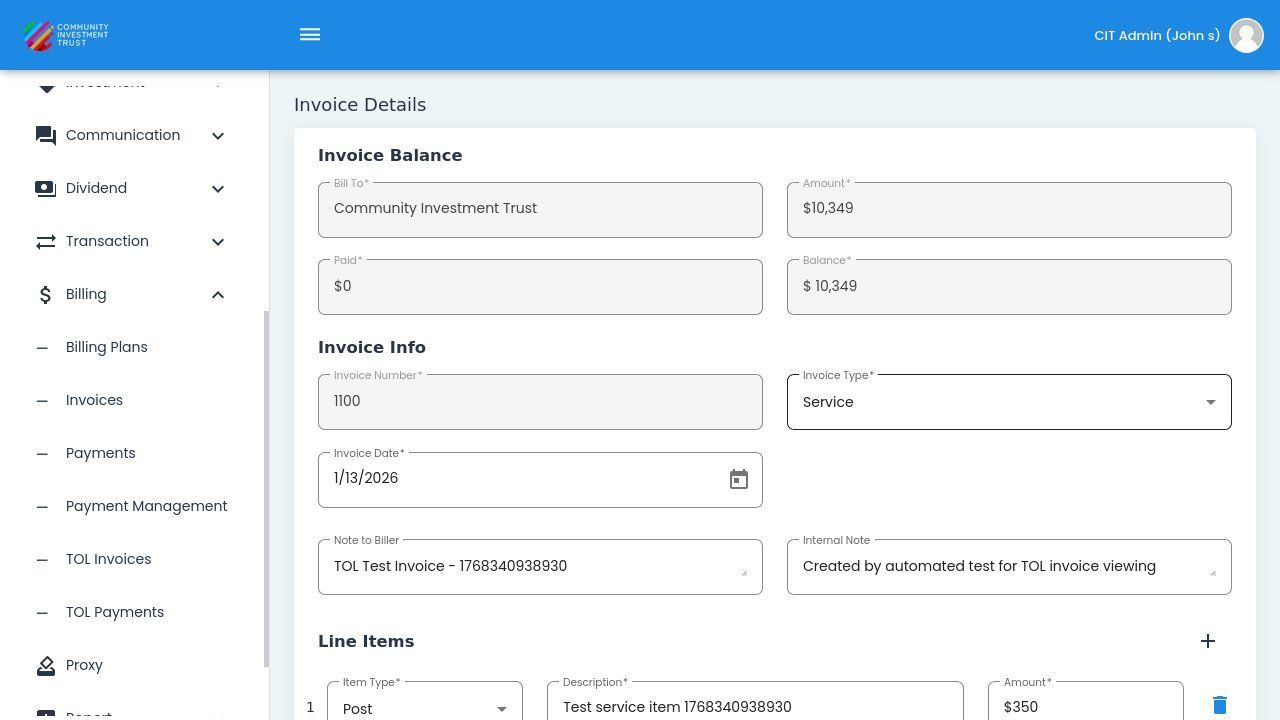This screenshot has width=1280, height=720.
Task: Expand the Communication menu chevron
Action: pos(217,136)
